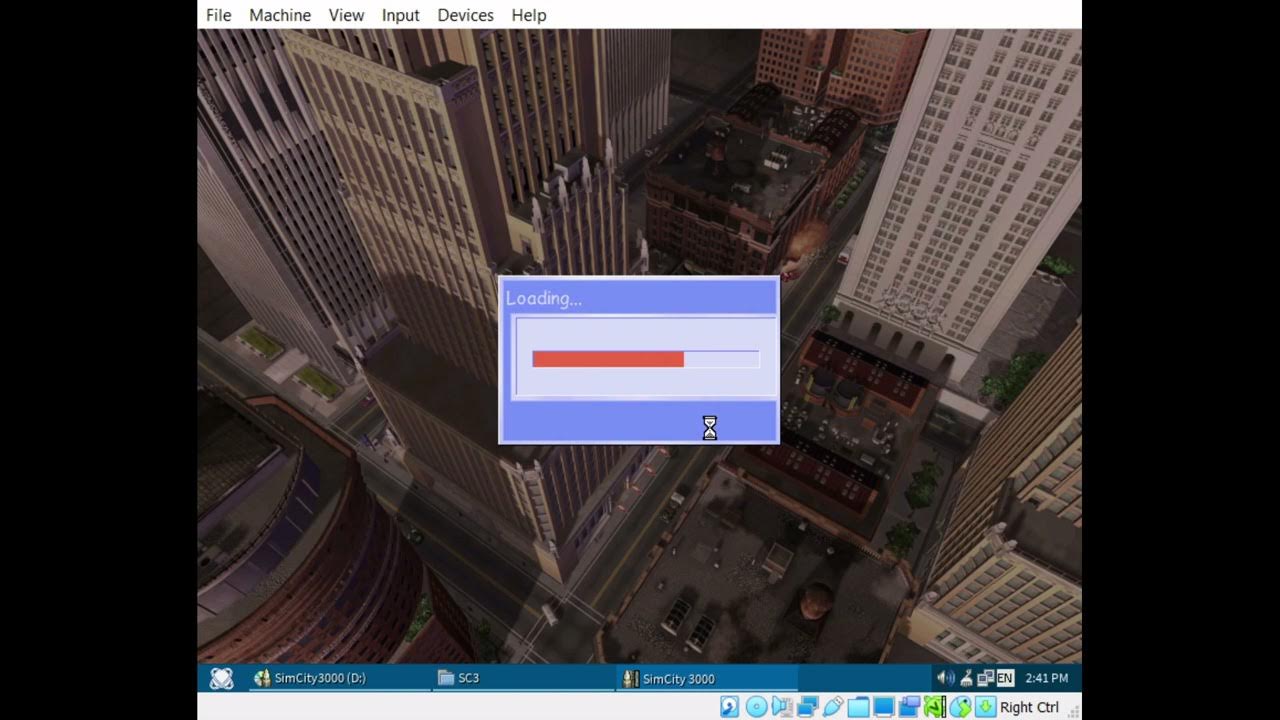The height and width of the screenshot is (720, 1280).
Task: Open the View menu
Action: (x=346, y=15)
